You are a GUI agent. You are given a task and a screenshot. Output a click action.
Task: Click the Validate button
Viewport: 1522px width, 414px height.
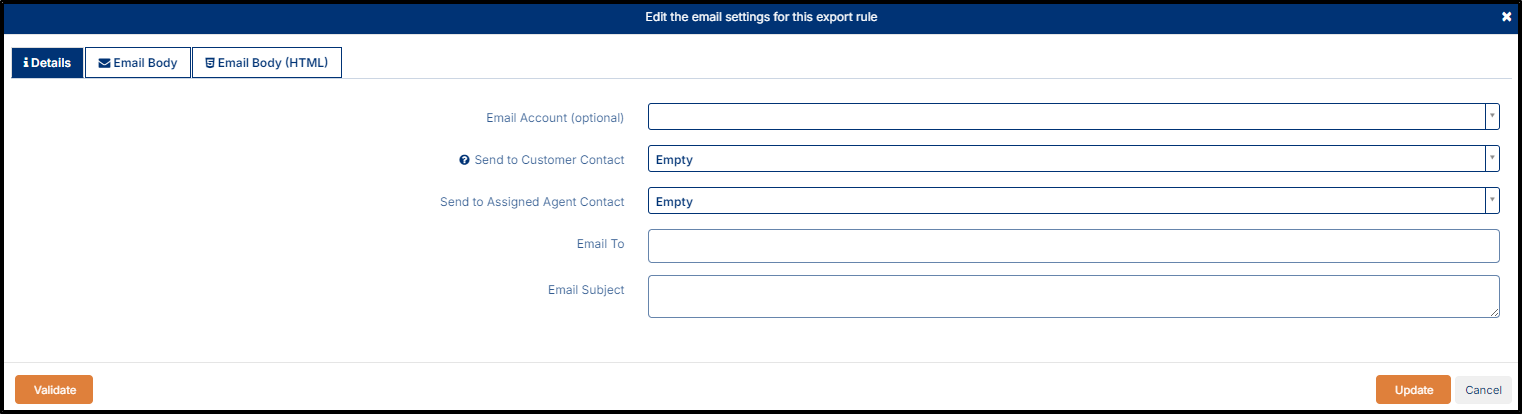pyautogui.click(x=54, y=390)
